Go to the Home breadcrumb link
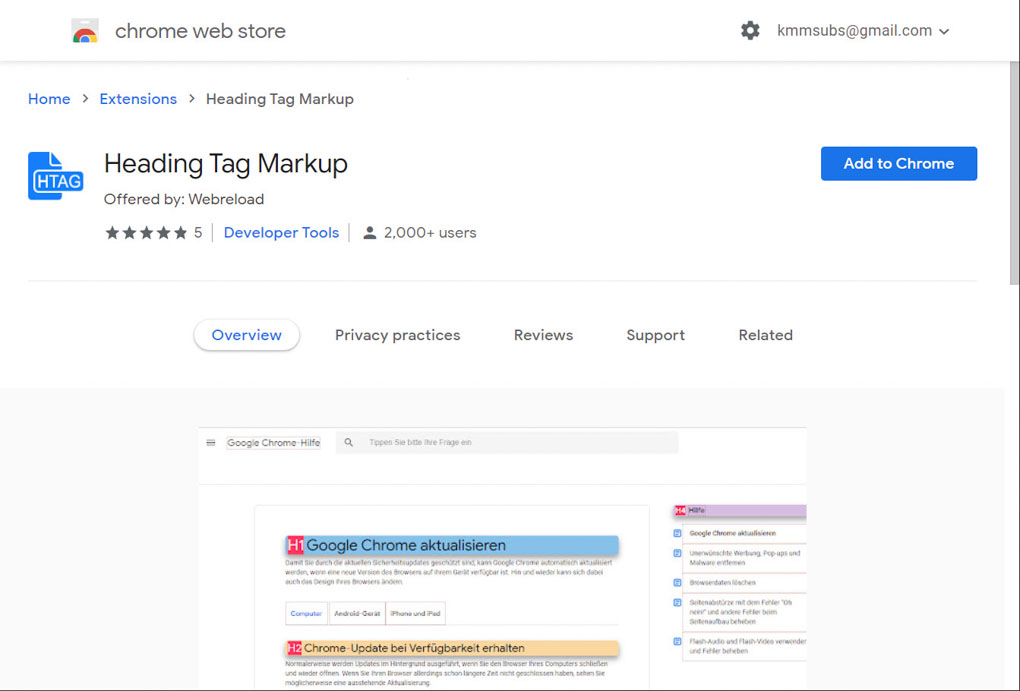Screen dimensions: 1020x691 click(x=49, y=99)
